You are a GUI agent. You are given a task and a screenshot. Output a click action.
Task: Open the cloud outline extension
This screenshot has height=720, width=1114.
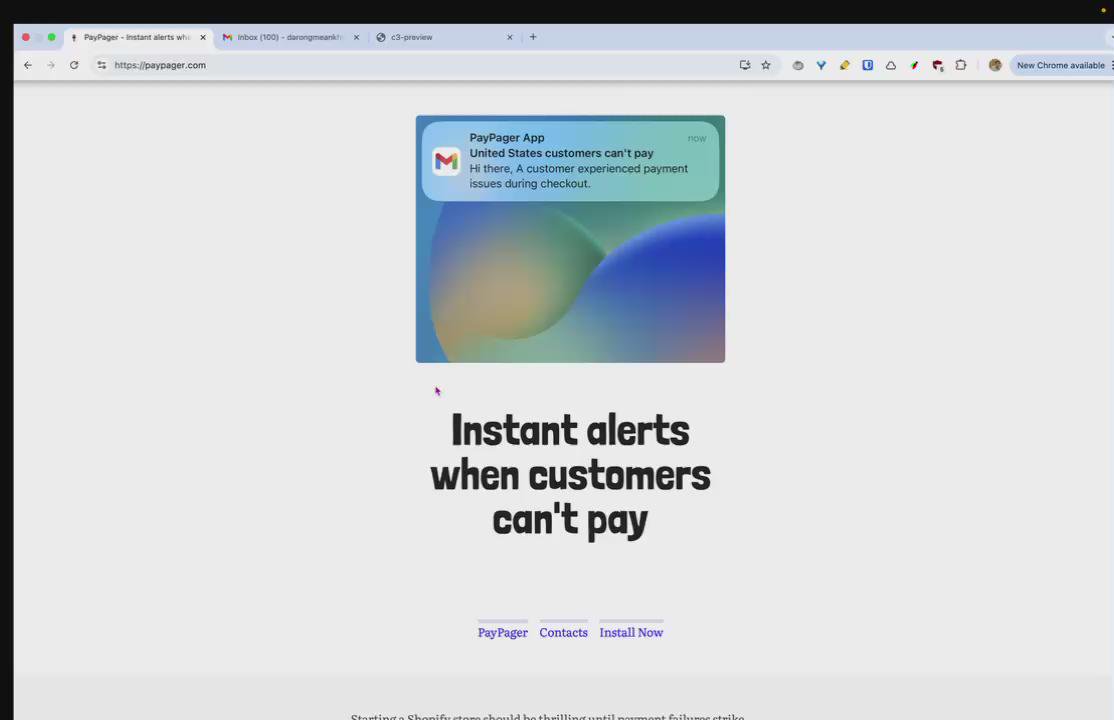click(891, 65)
